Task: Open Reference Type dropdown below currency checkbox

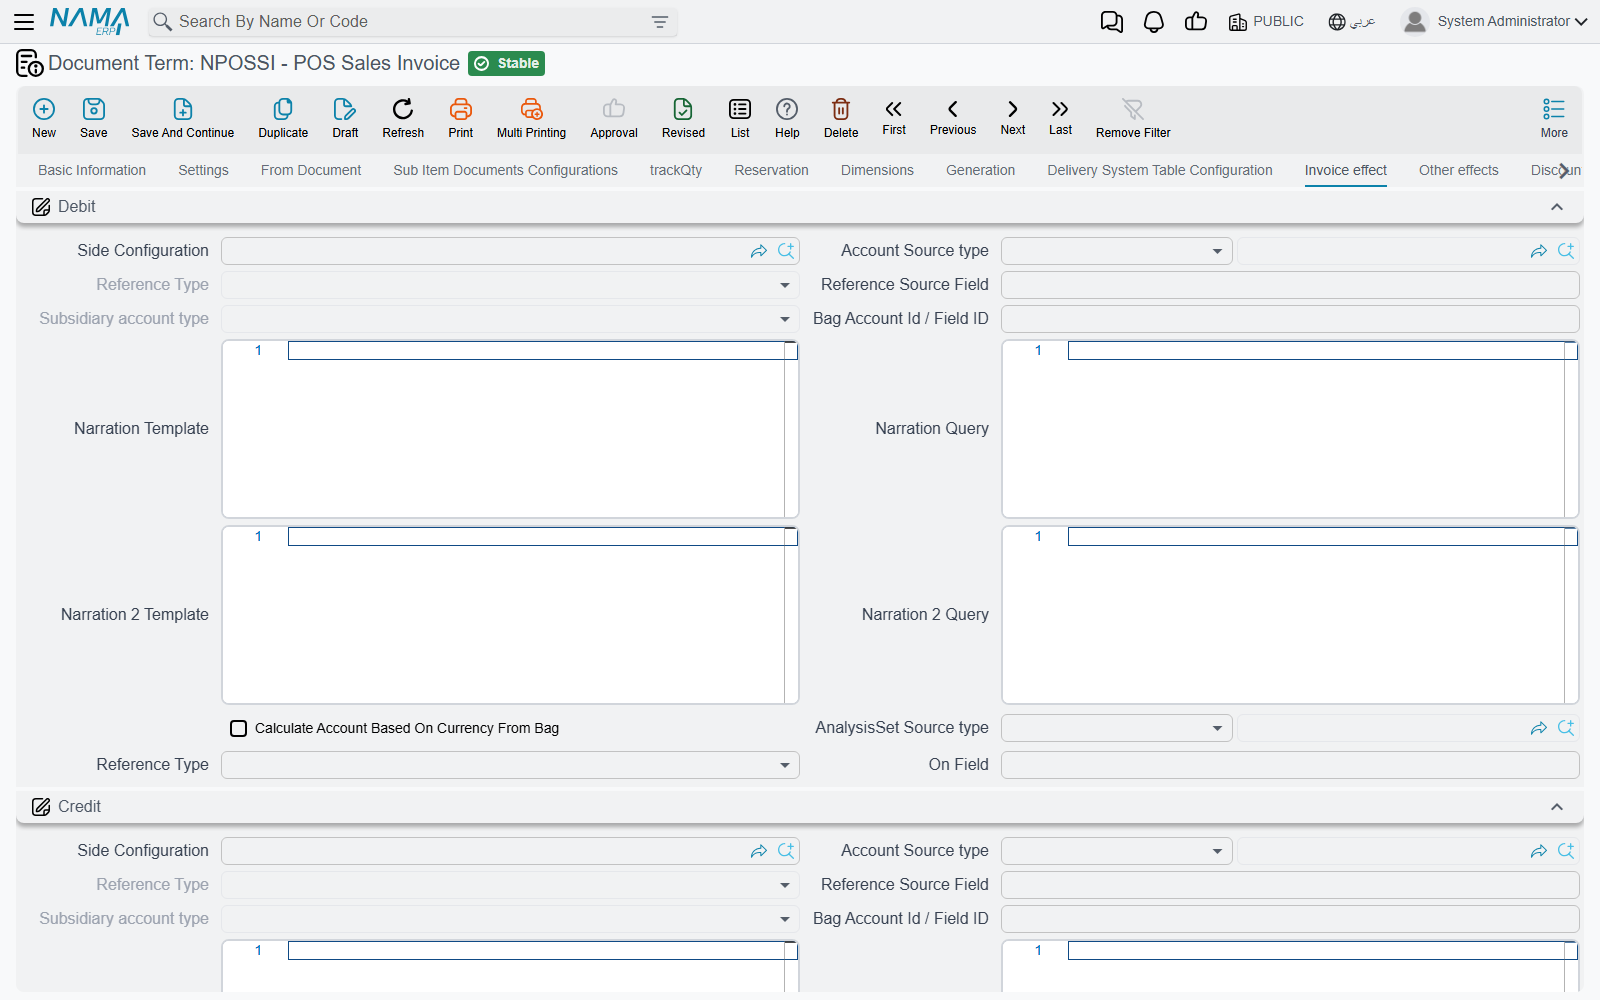Action: tap(510, 765)
